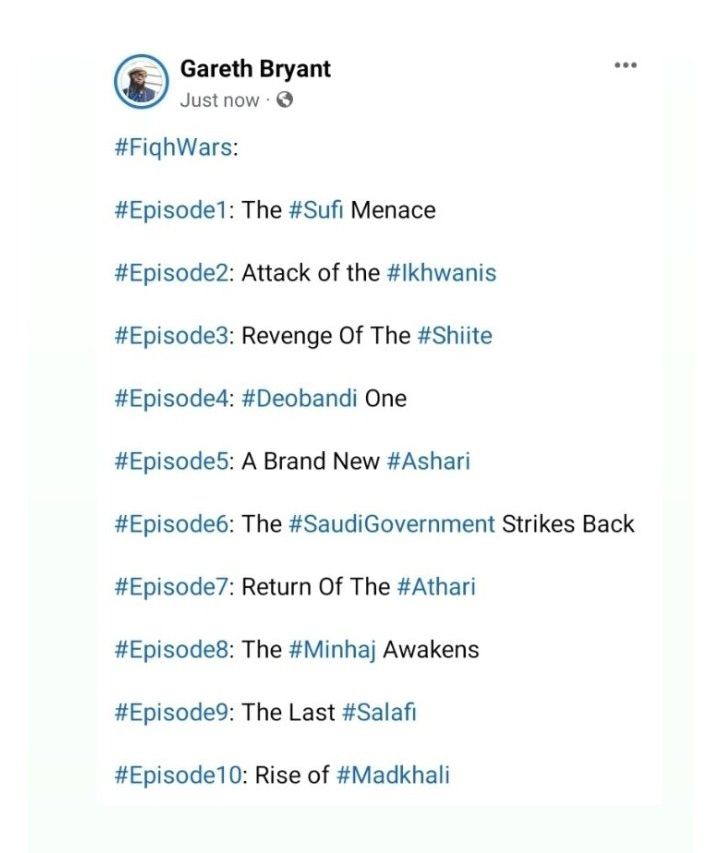Open the #Episode6 hashtag link
Screen dimensions: 720x853
(x=172, y=524)
